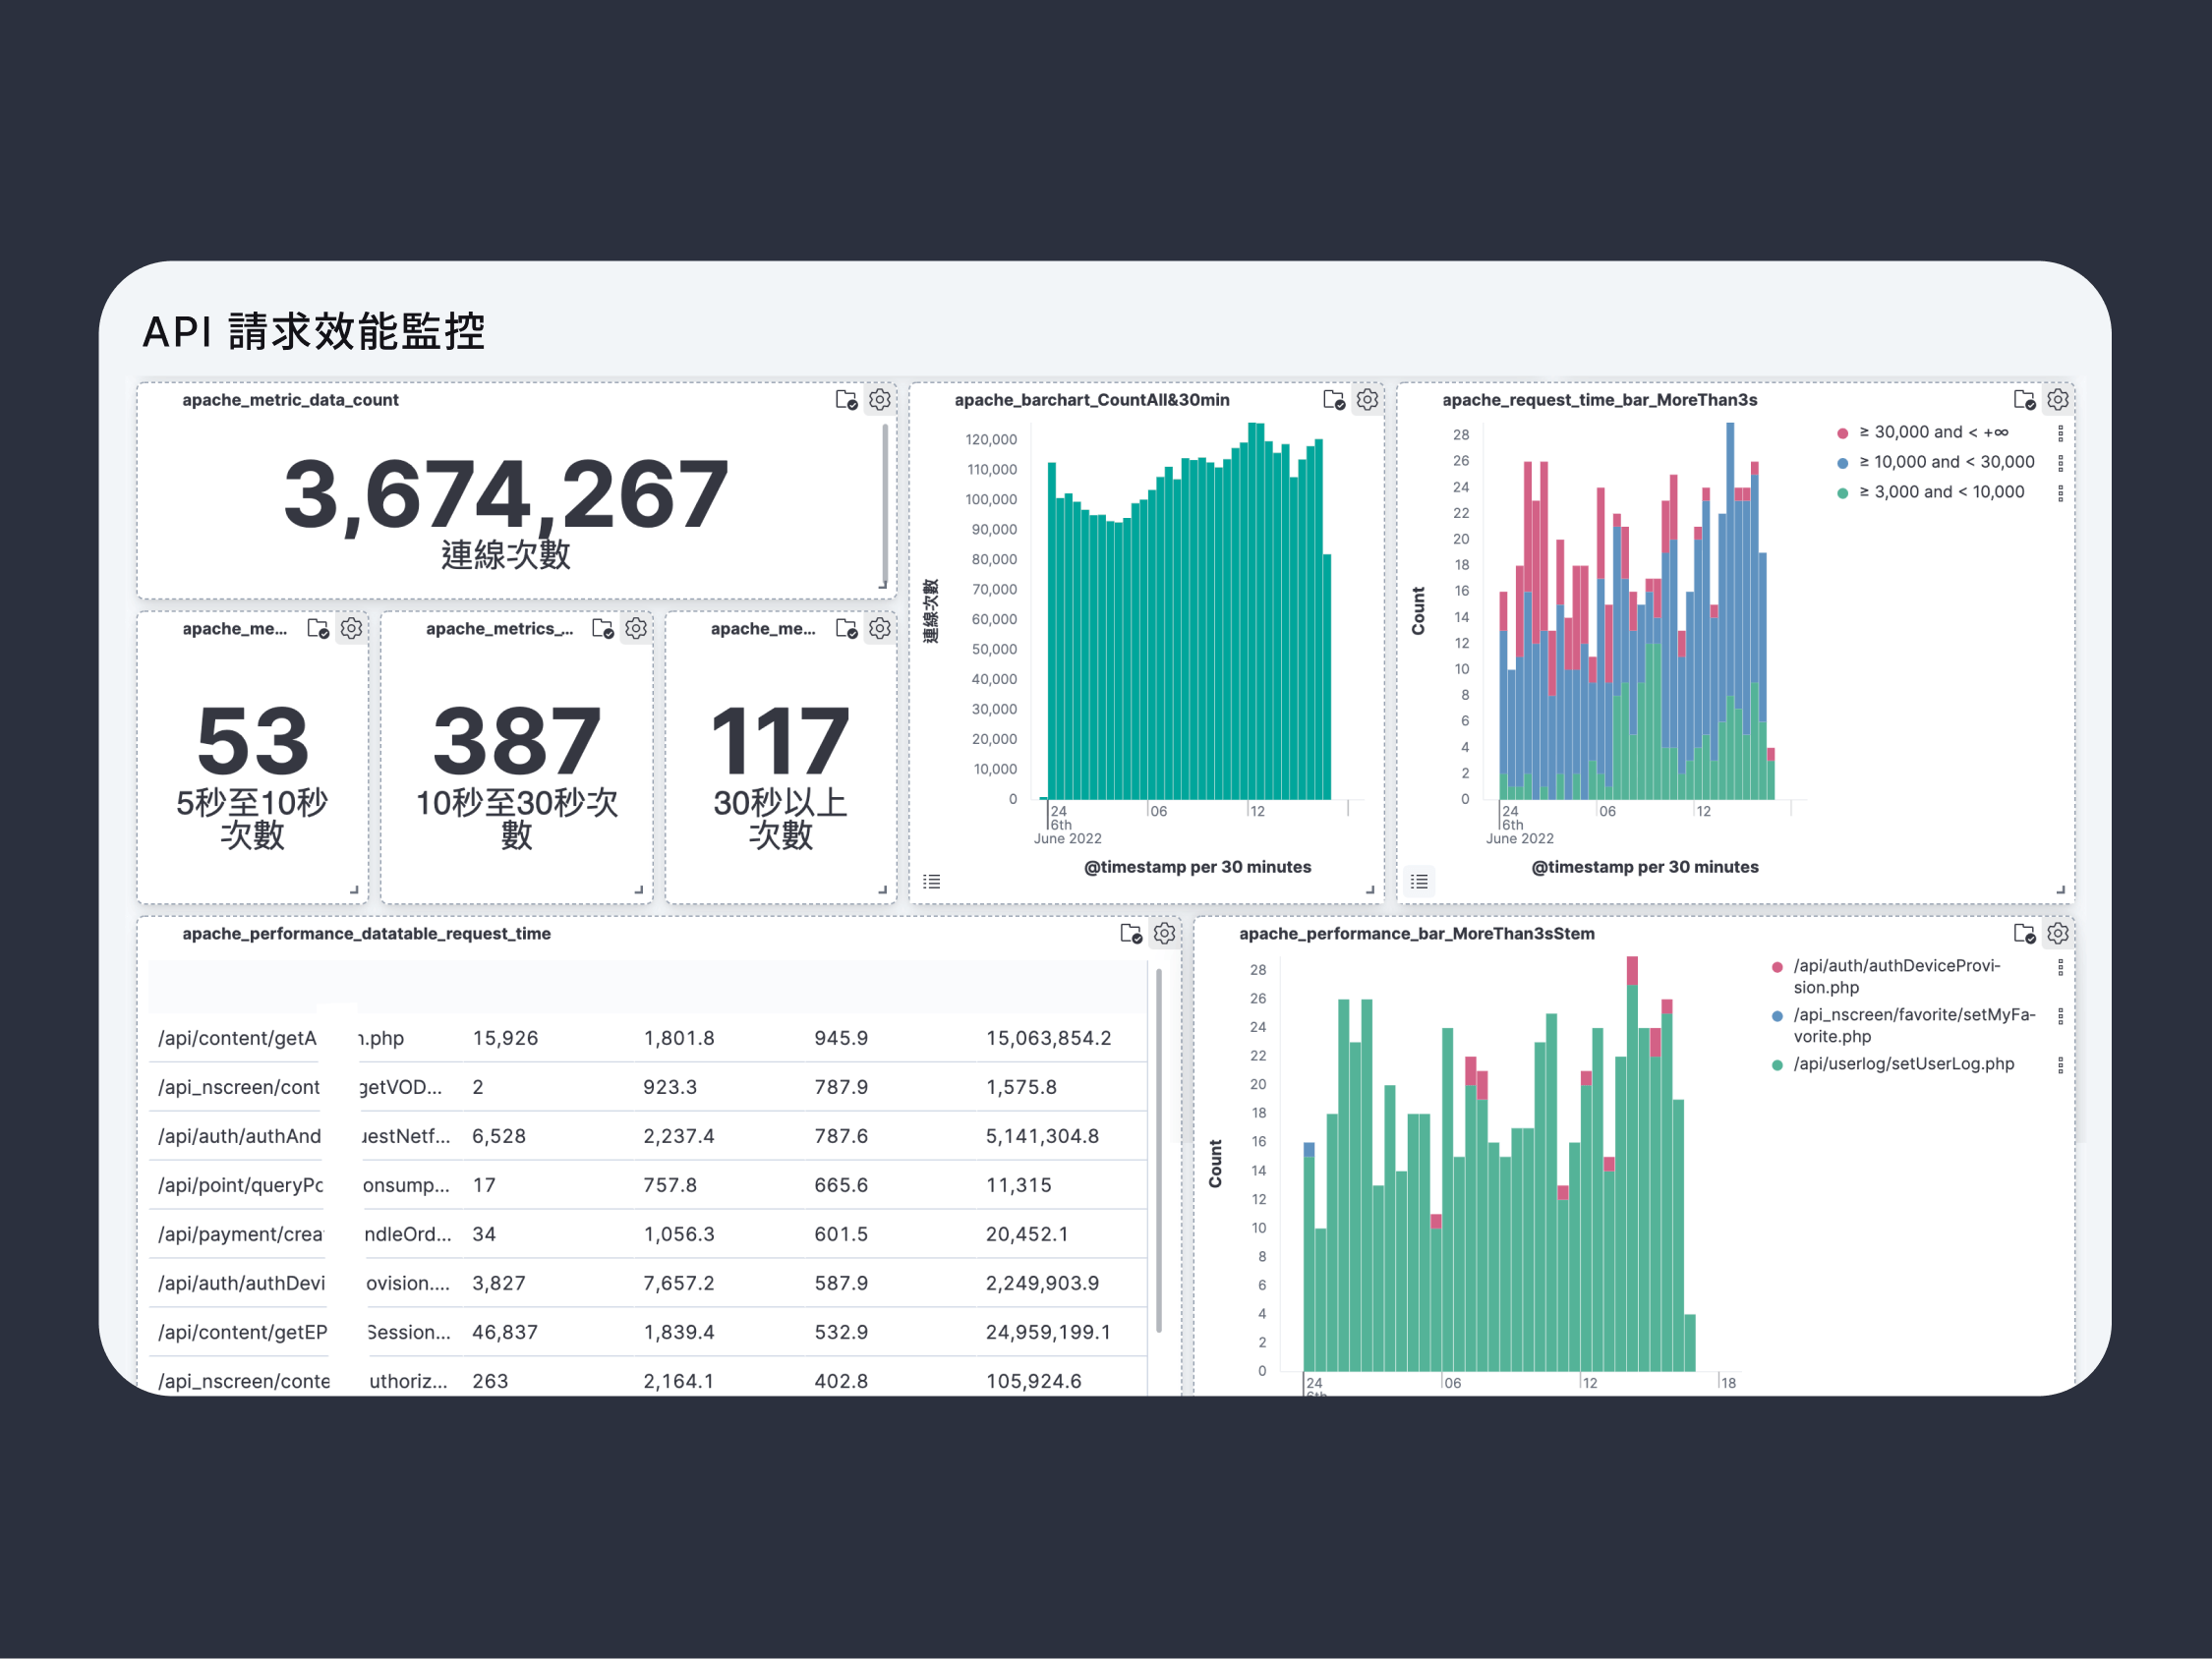Click the pink ≥ 30,000 legend color dot
Image resolution: width=2212 pixels, height=1659 pixels.
(x=1842, y=433)
